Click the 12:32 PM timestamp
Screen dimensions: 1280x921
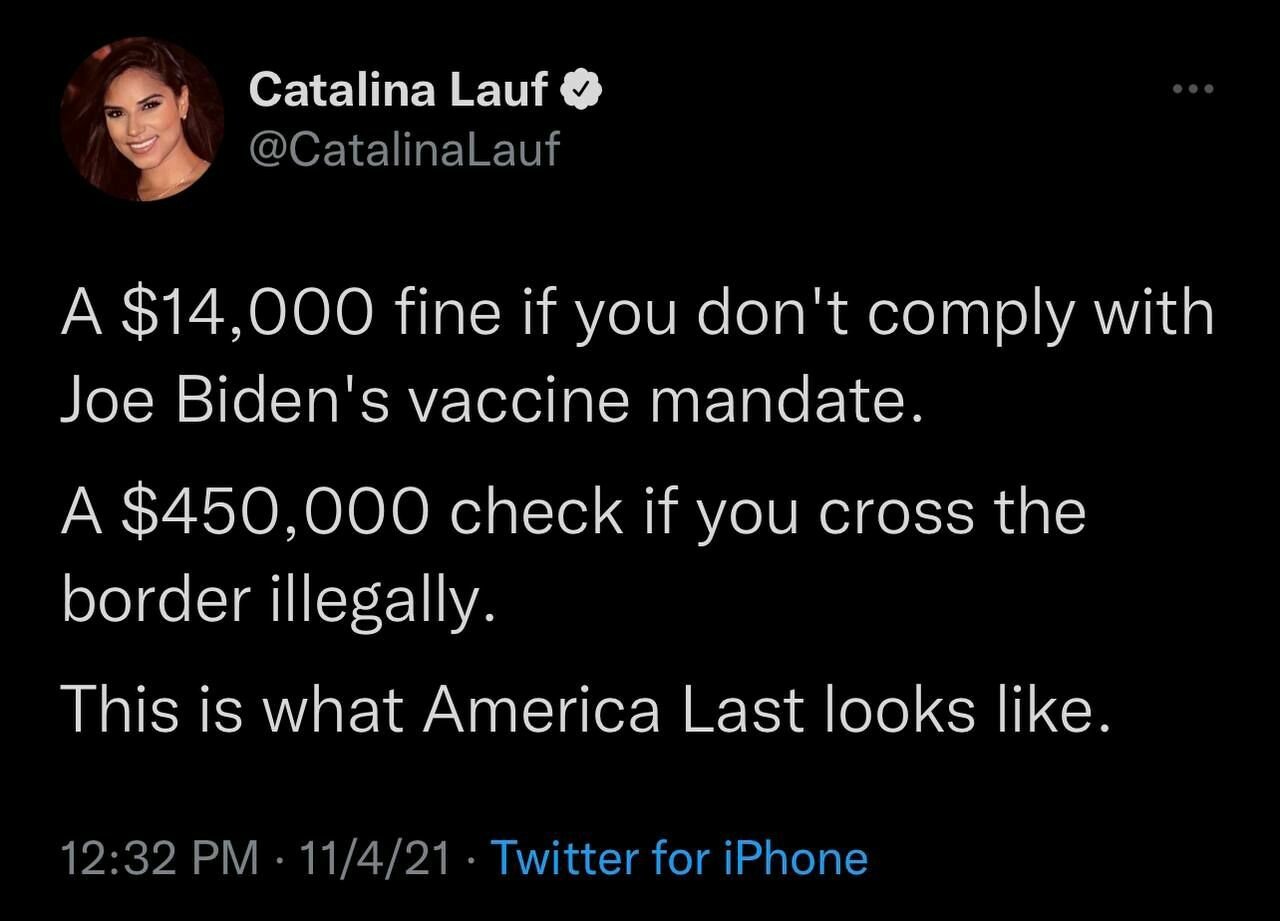[x=159, y=859]
